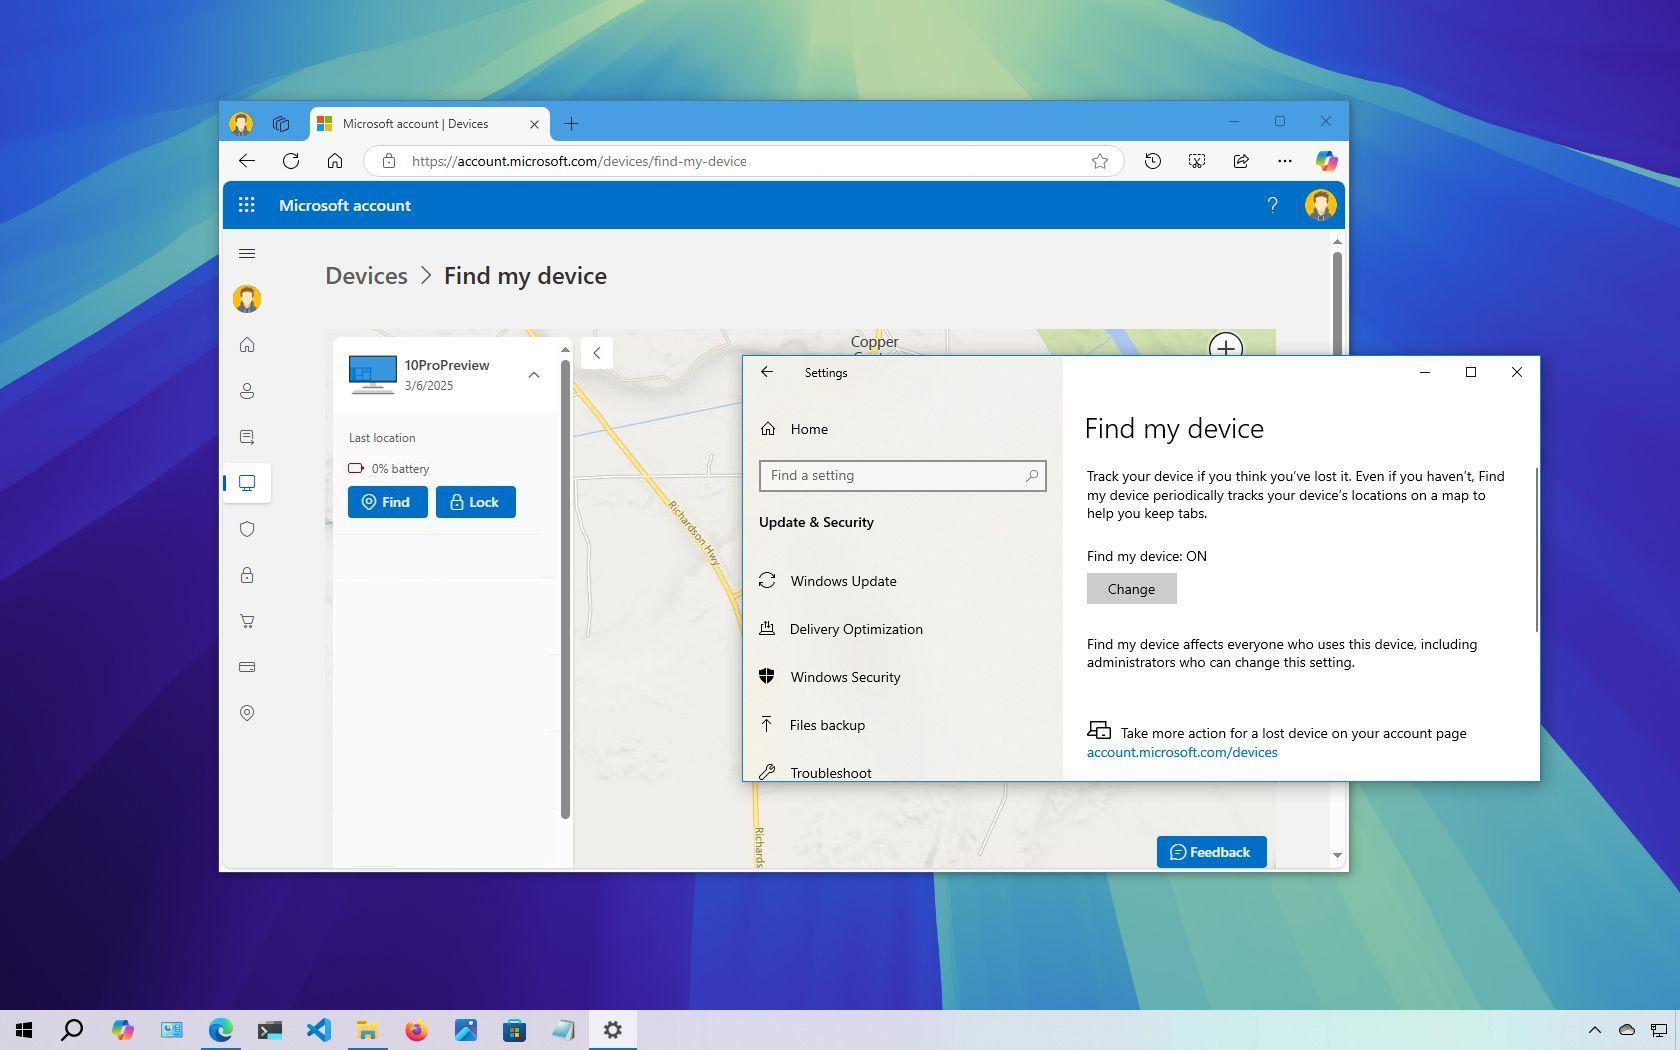Open Order history via shopping cart icon
1680x1050 pixels.
tap(247, 621)
